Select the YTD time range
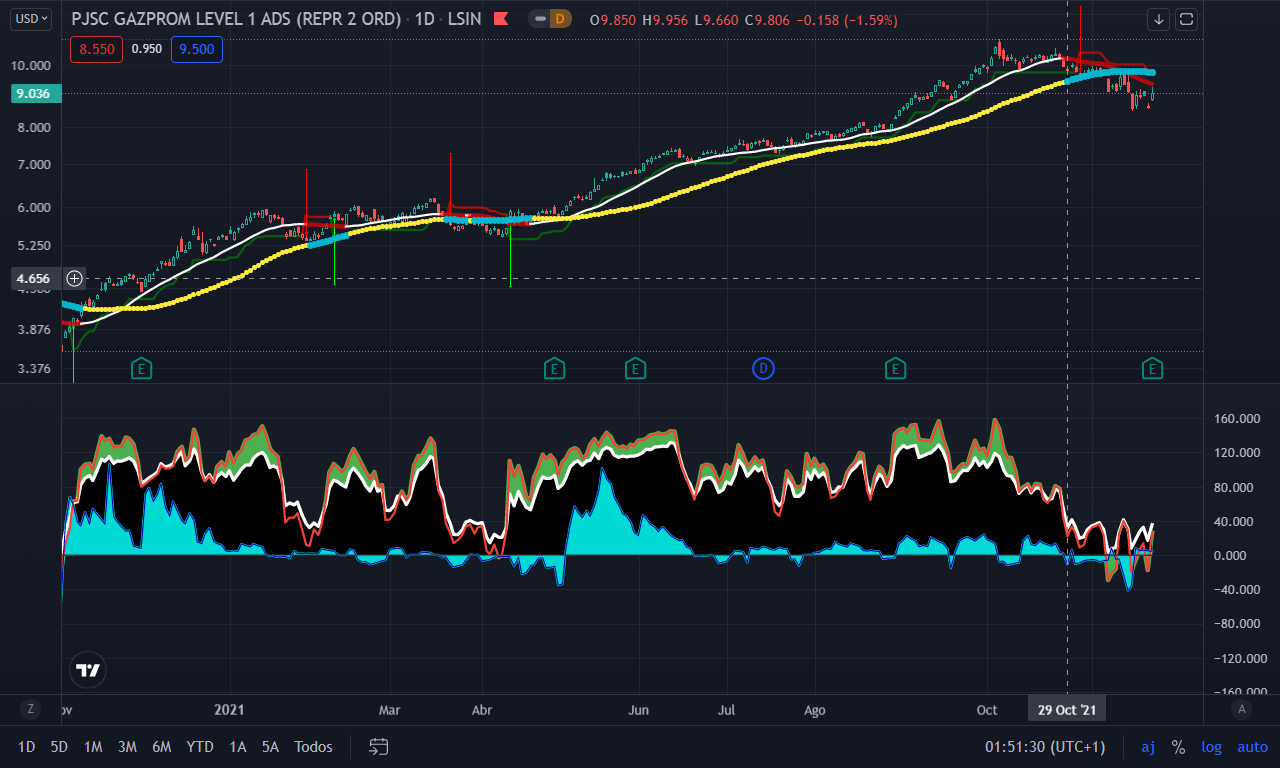Image resolution: width=1280 pixels, height=768 pixels. click(200, 747)
